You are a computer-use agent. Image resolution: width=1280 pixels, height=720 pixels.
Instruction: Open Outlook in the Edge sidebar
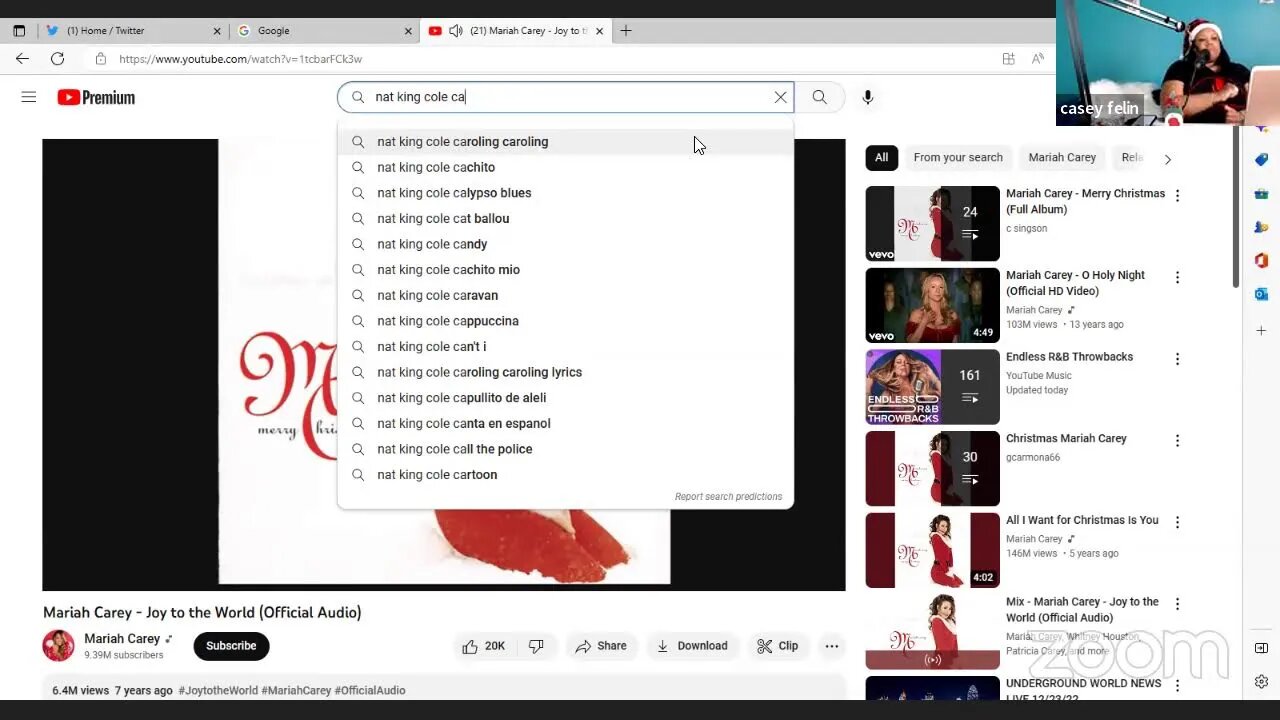pos(1261,295)
